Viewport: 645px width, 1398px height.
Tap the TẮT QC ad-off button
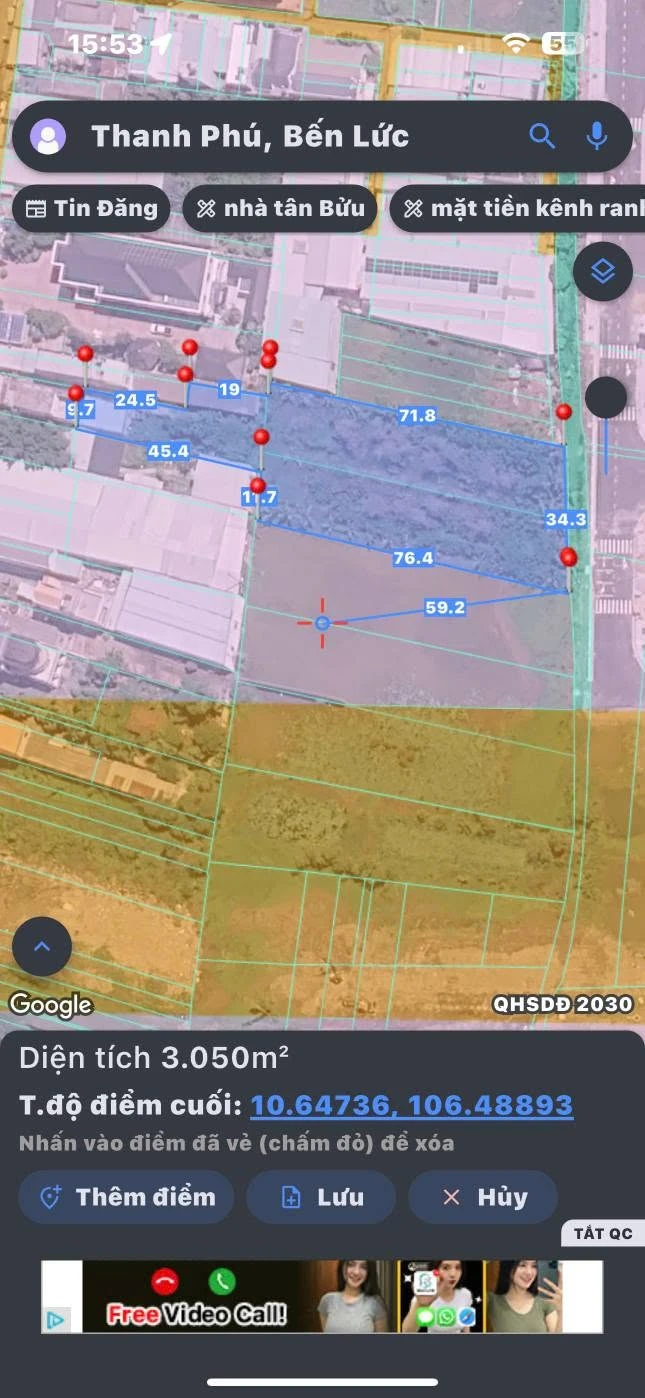(603, 1233)
